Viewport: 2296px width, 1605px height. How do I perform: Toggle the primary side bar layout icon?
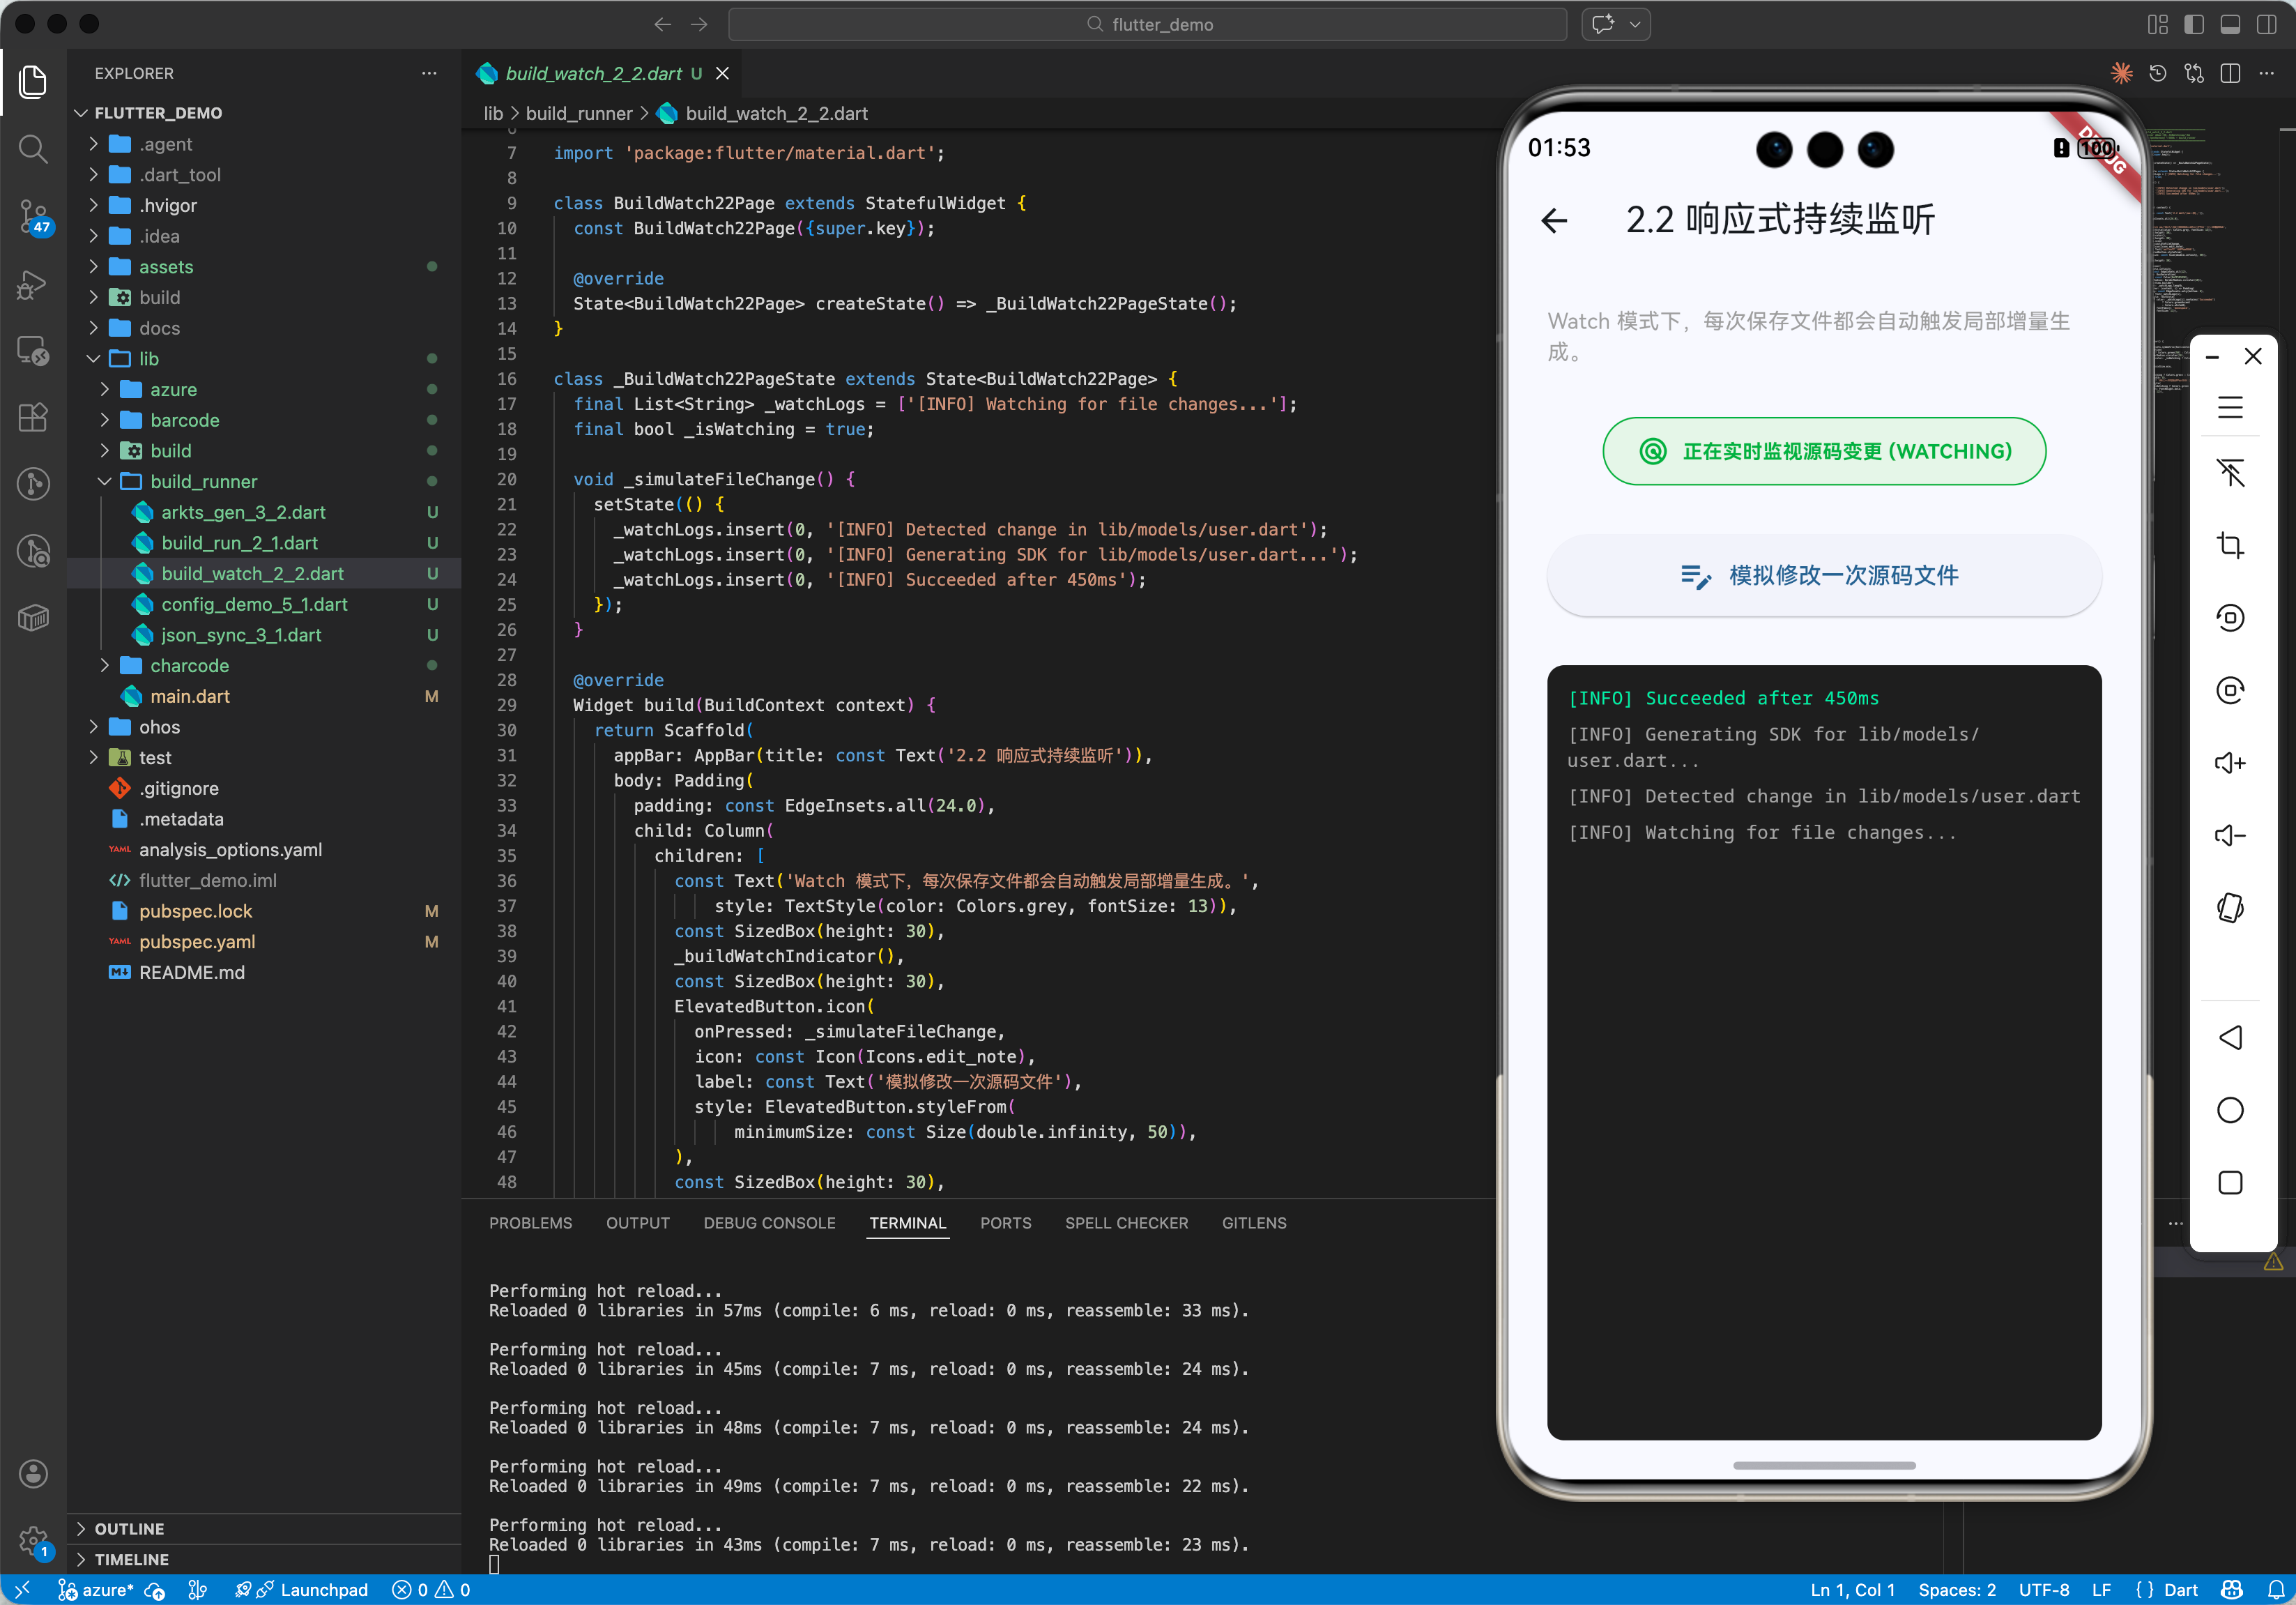pos(2194,24)
